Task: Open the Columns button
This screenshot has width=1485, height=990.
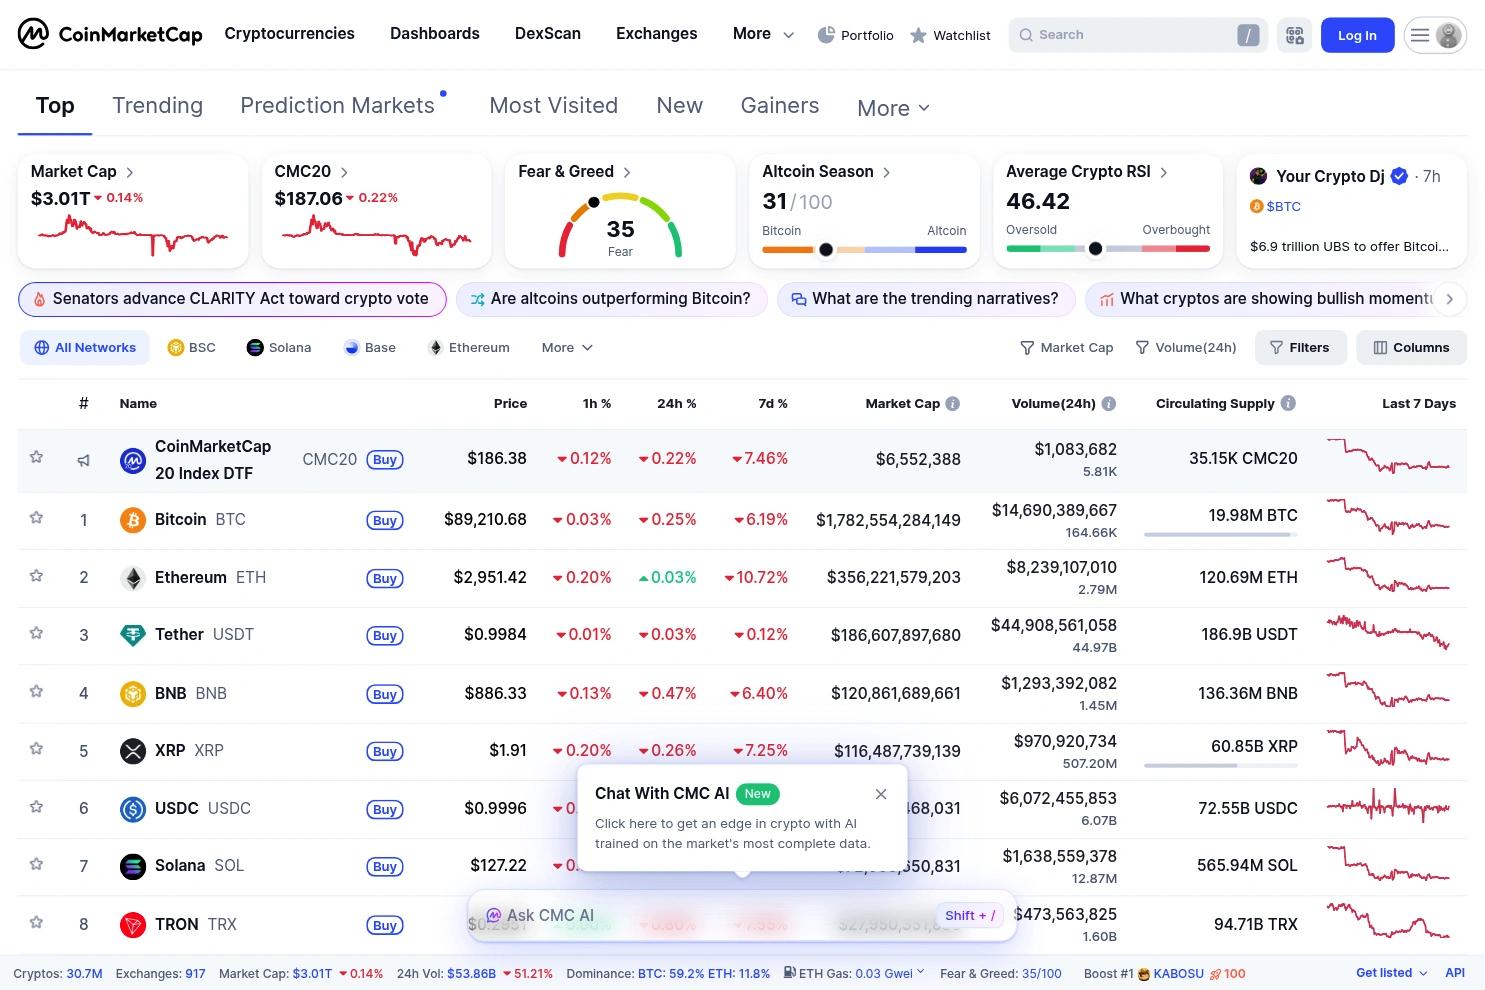Action: pos(1411,347)
